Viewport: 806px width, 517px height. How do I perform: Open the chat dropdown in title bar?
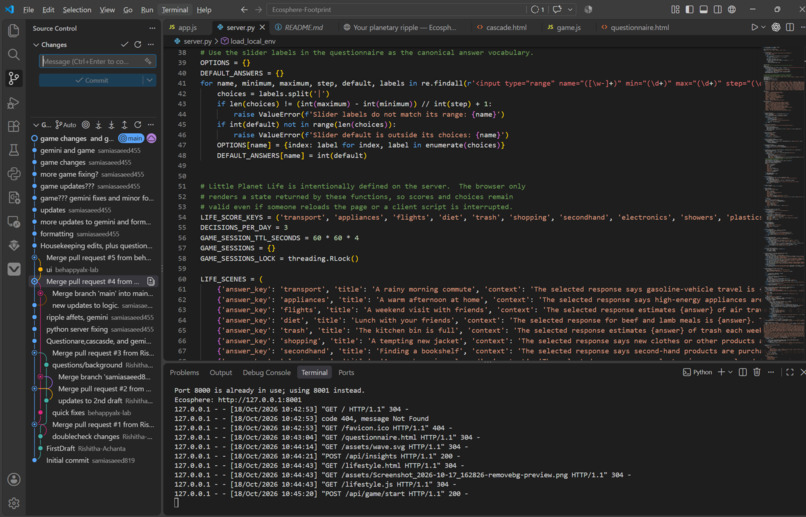[570, 9]
